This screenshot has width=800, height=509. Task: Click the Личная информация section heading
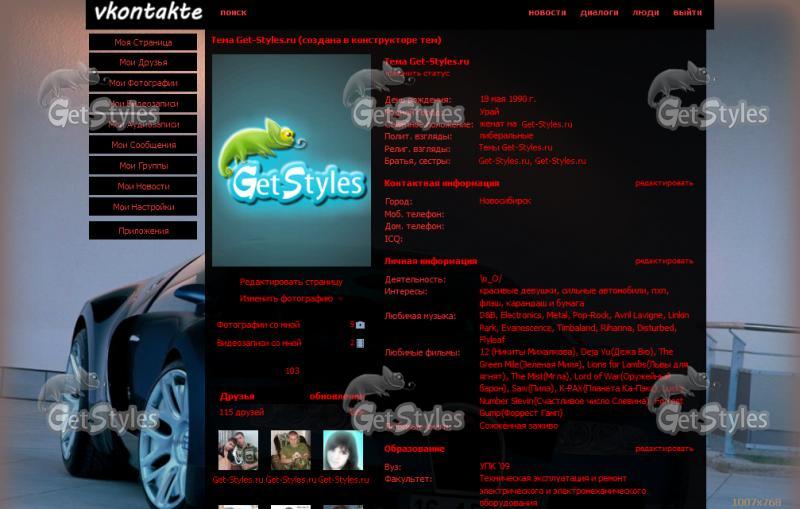point(431,261)
